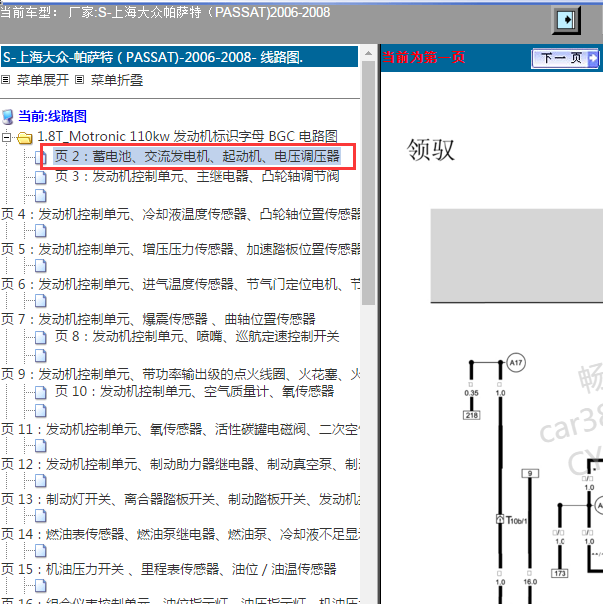Click the tree panel vertical scrollbar thumb

368,183
